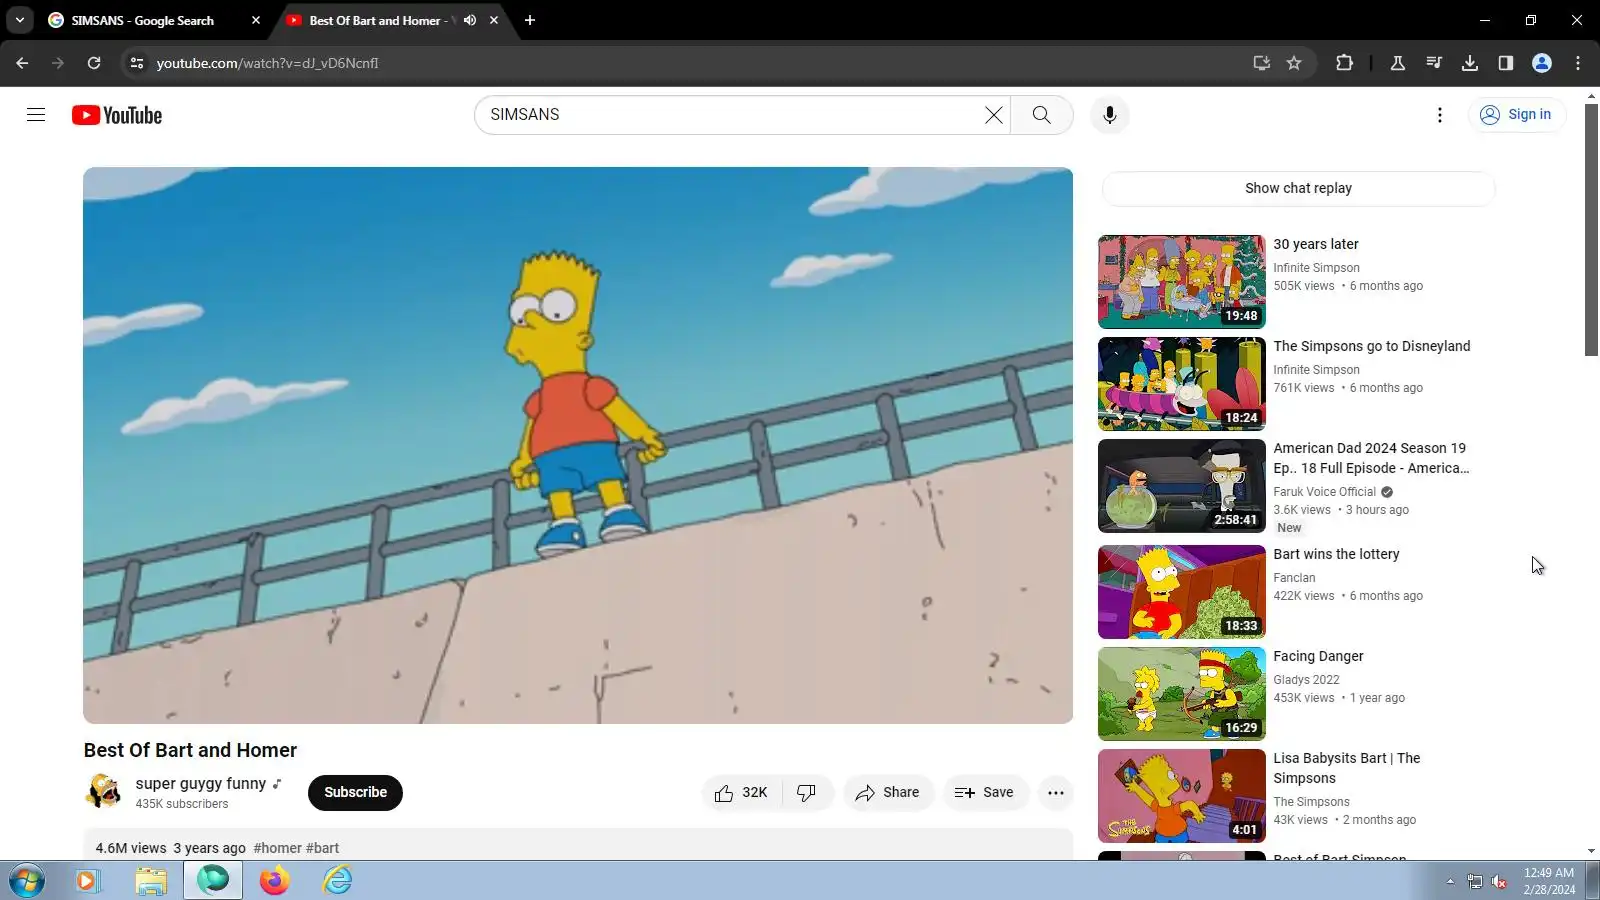Open Facing Danger title link
1600x900 pixels.
click(x=1318, y=656)
